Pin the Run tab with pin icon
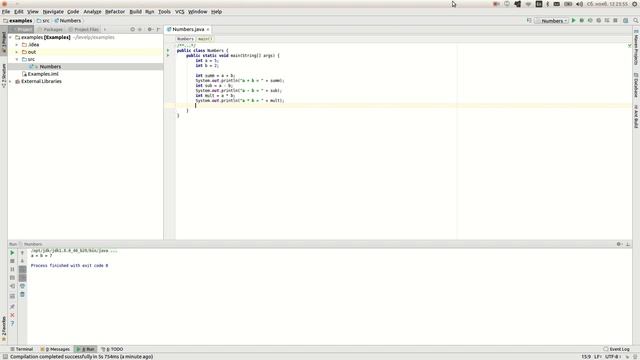Image resolution: width=640 pixels, height=360 pixels. coord(12,307)
